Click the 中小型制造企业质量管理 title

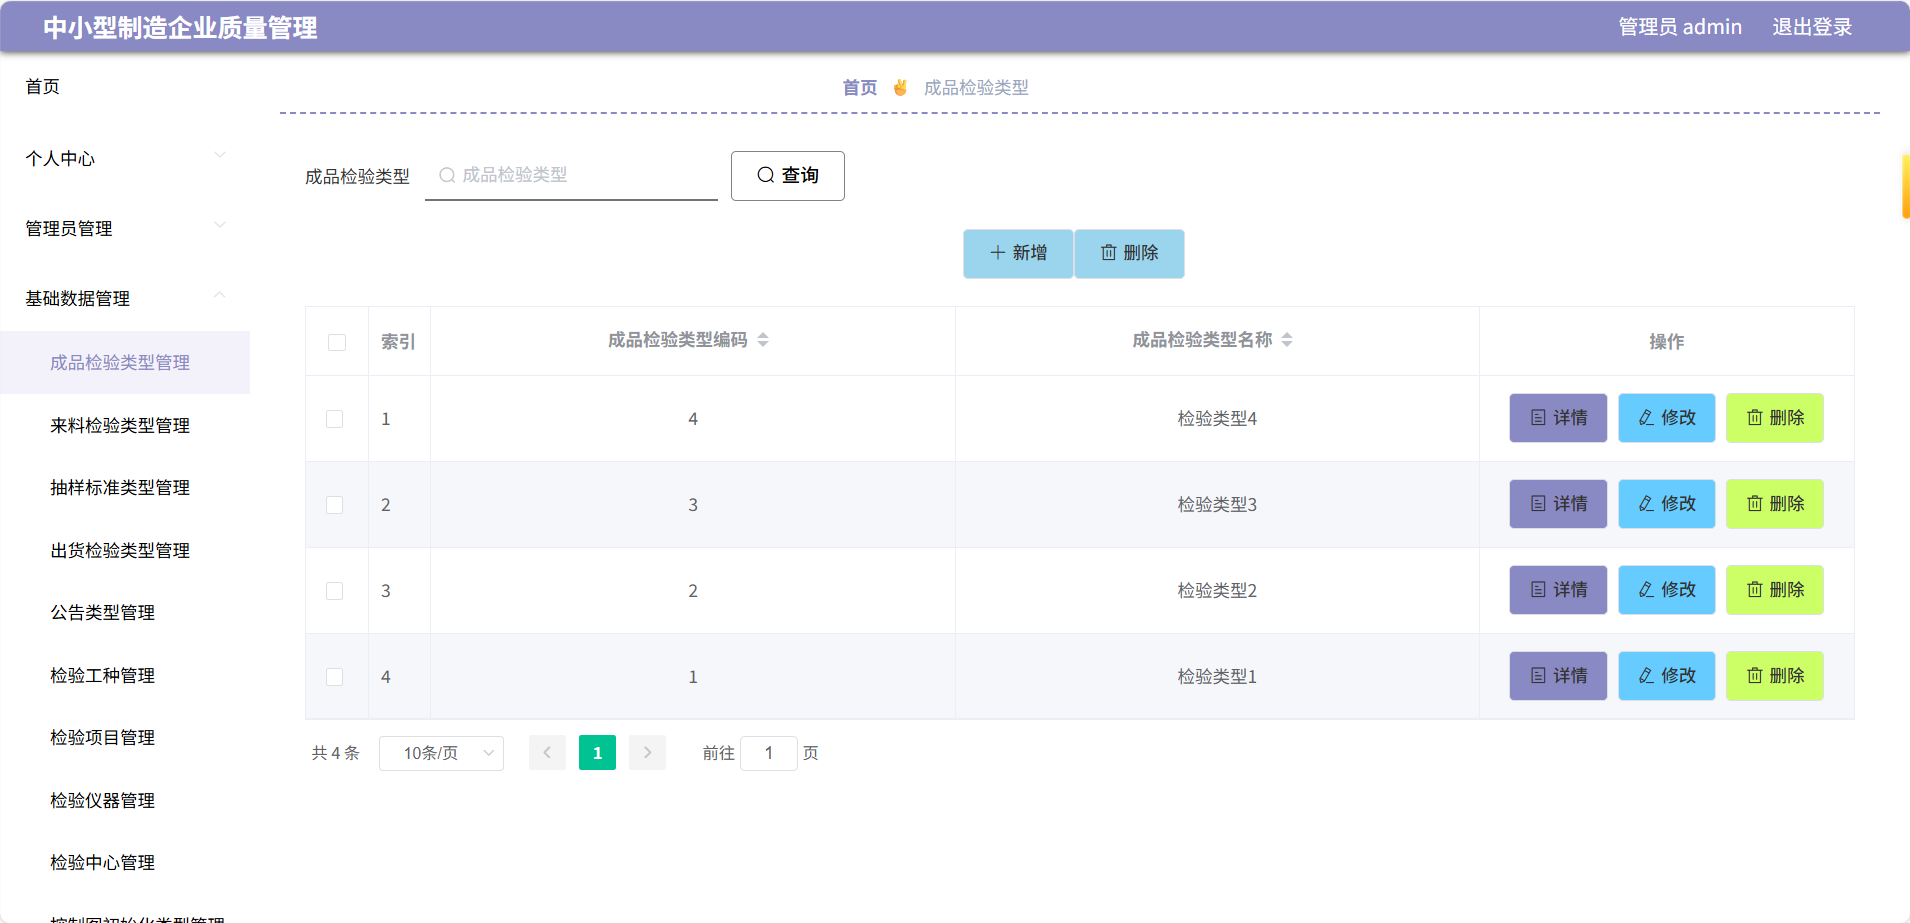tap(180, 28)
